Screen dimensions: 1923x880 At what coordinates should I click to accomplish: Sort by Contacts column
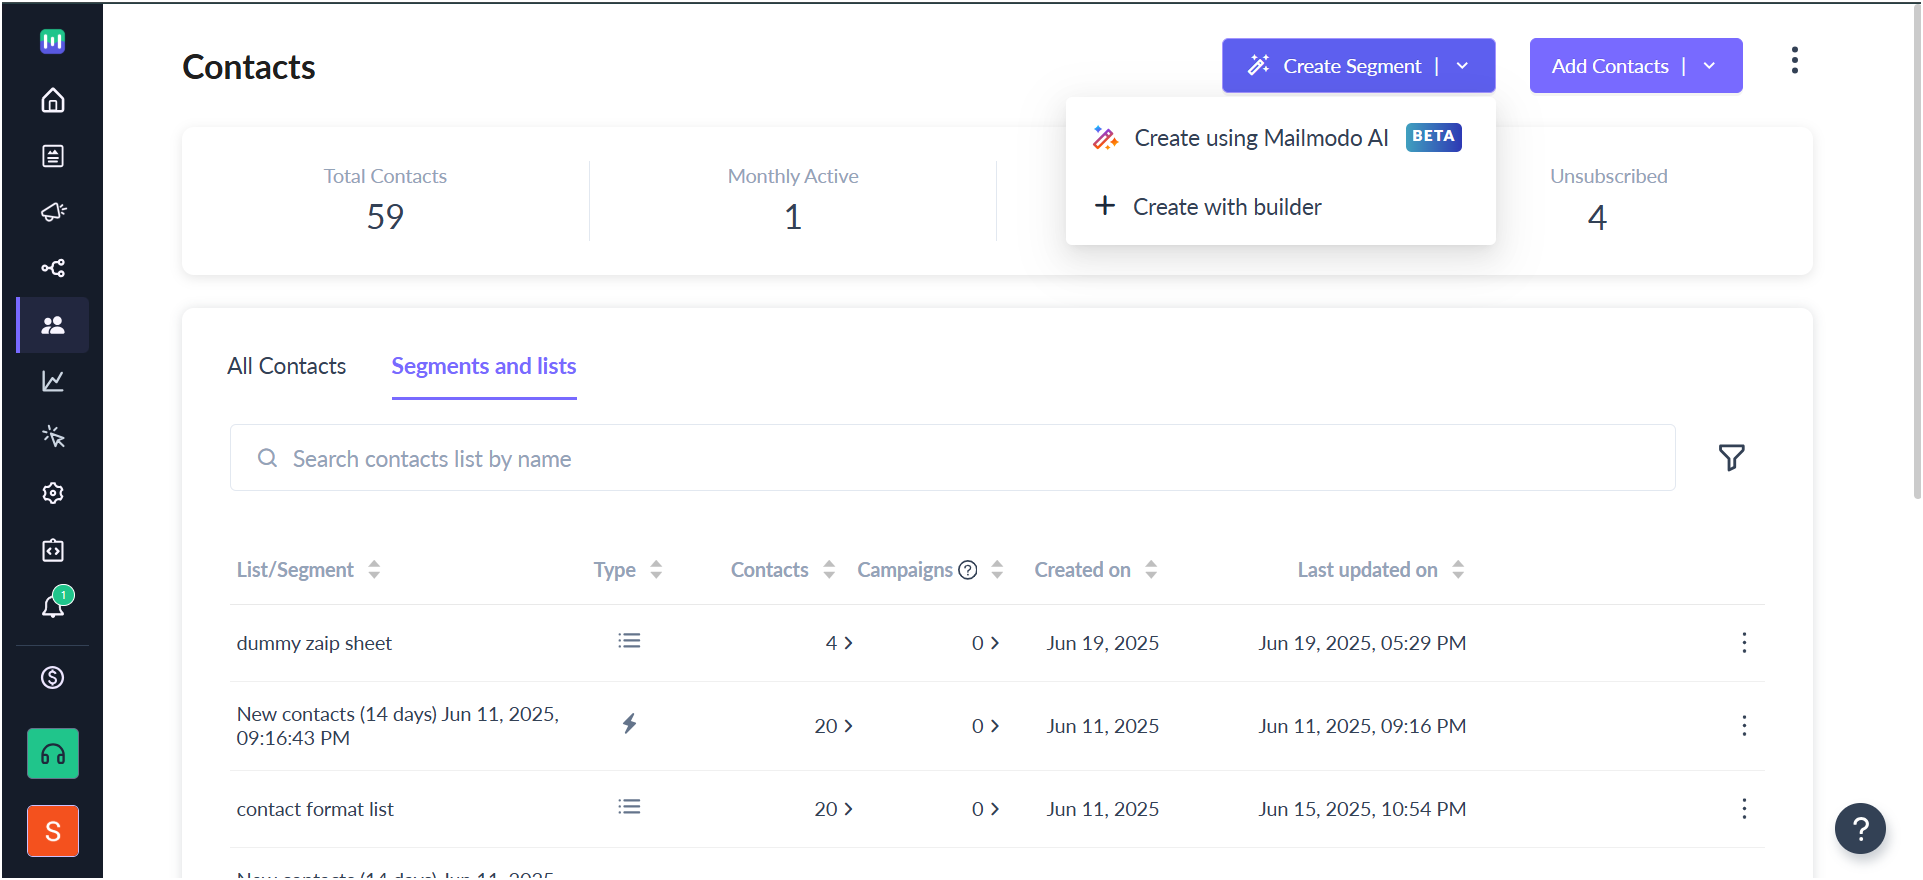click(829, 570)
